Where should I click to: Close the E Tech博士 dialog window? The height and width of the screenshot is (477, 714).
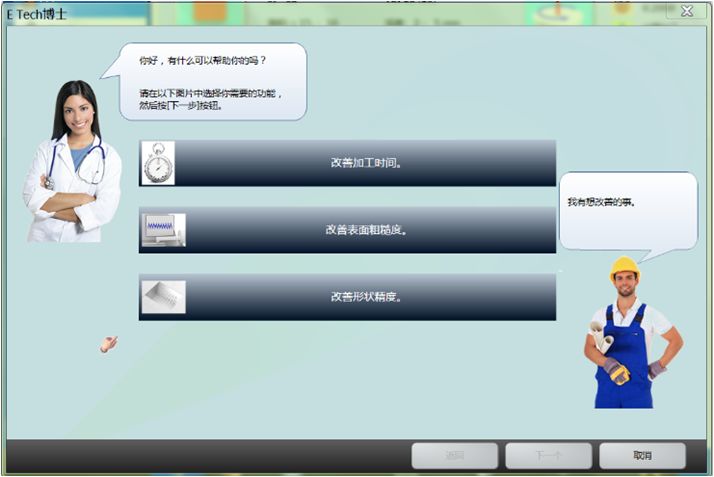click(687, 11)
